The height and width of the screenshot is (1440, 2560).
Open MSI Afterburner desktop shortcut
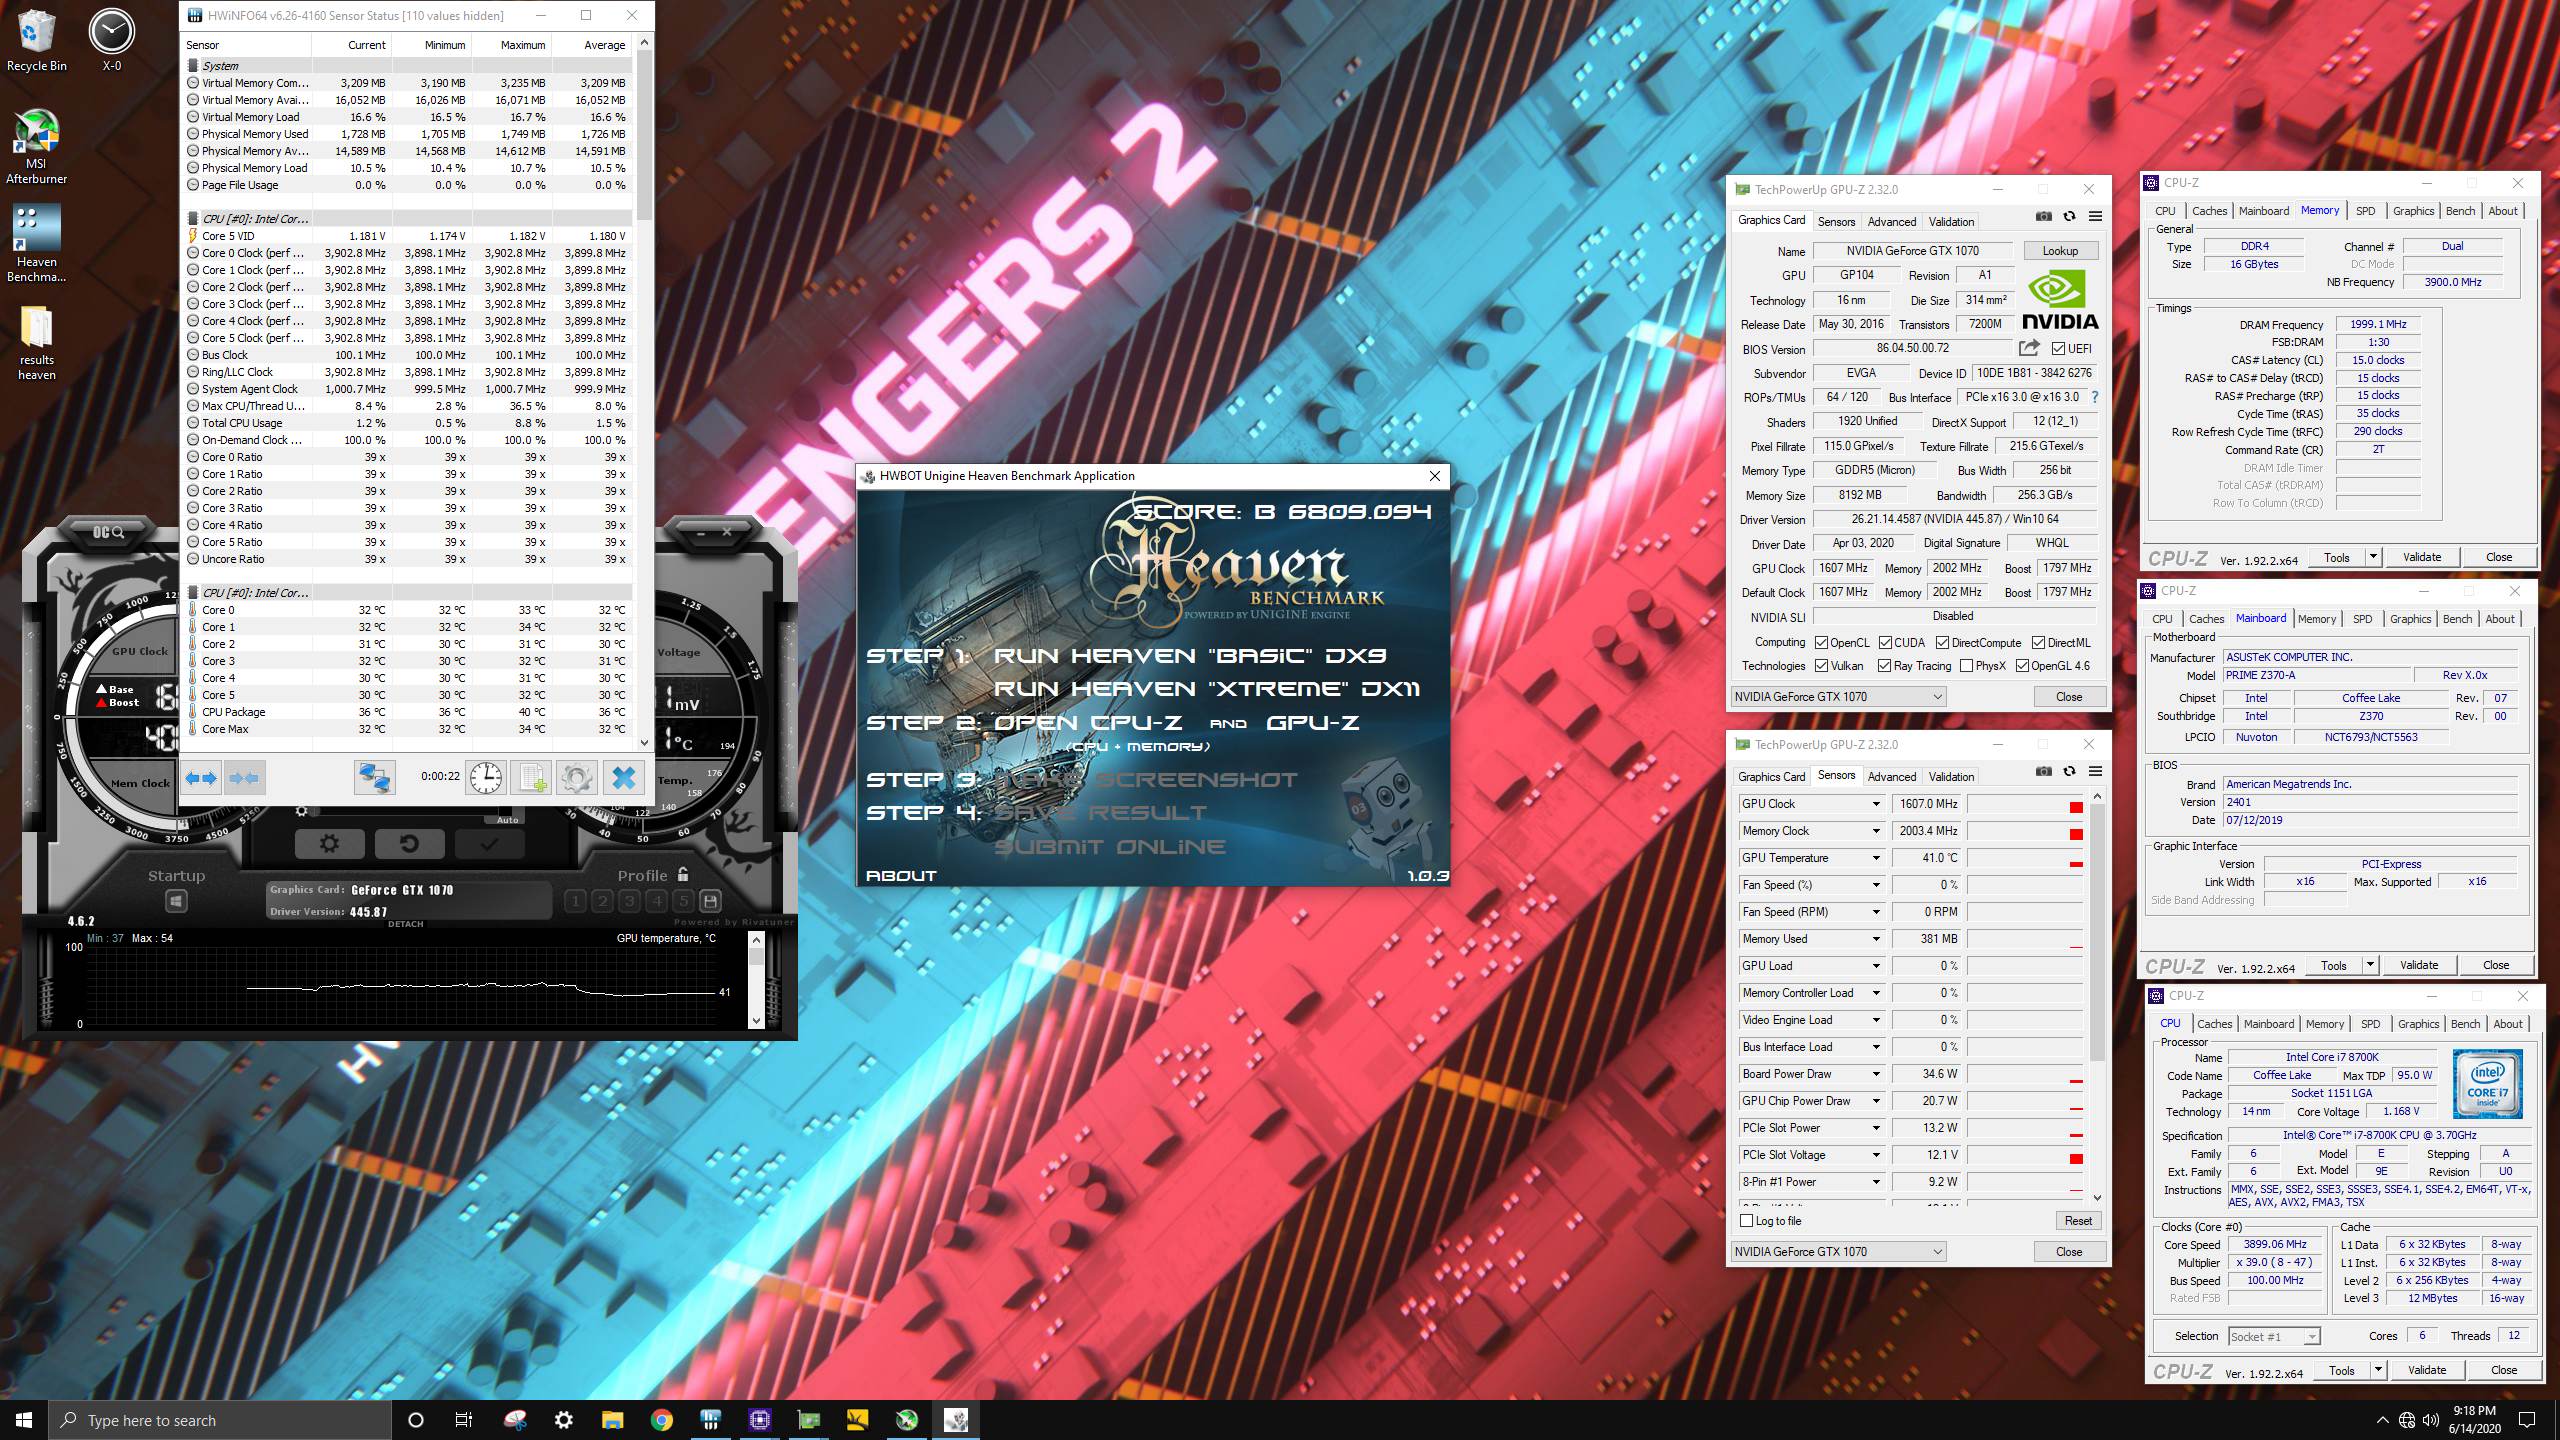pyautogui.click(x=37, y=147)
